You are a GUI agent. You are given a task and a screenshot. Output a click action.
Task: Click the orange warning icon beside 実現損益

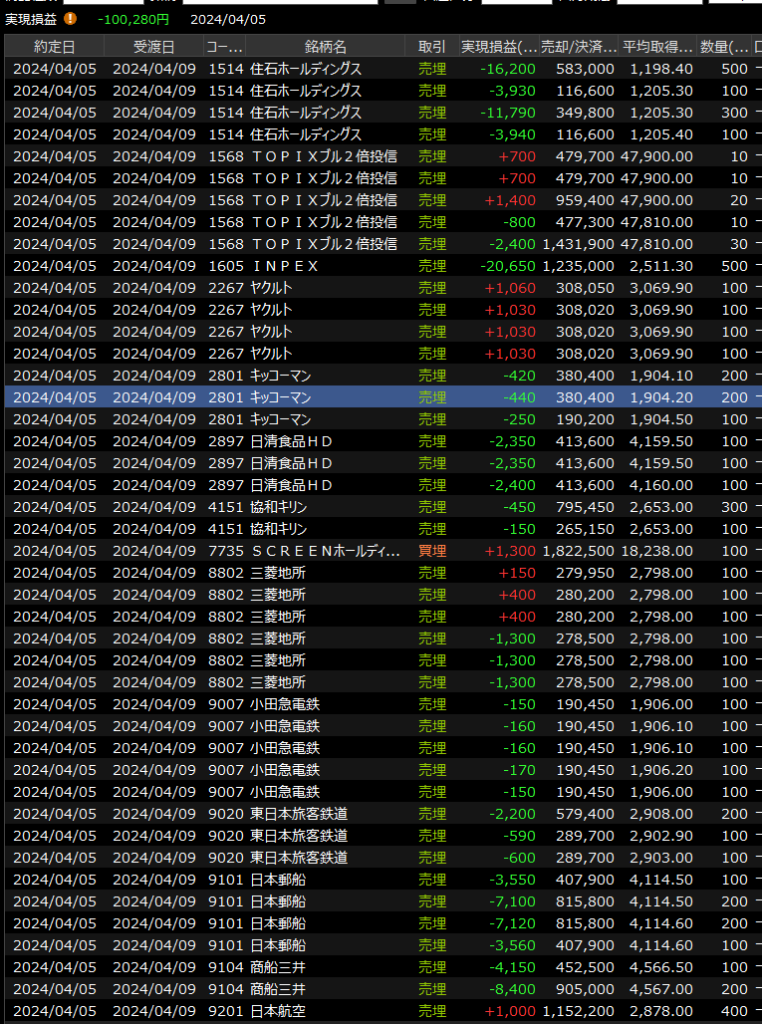(x=69, y=18)
